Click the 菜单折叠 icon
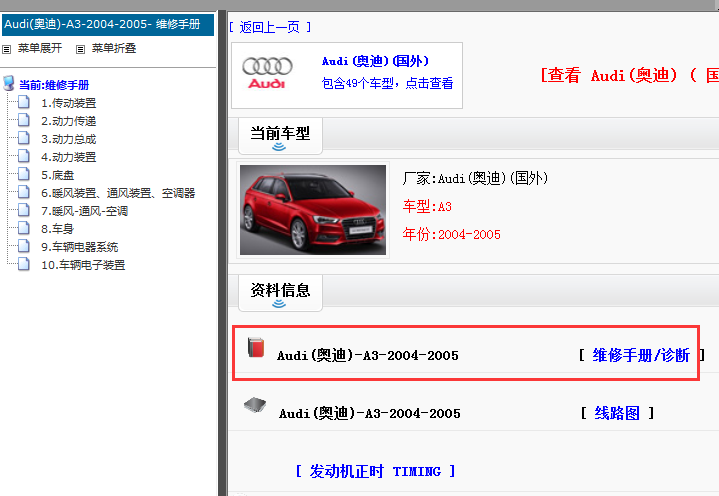The image size is (719, 496). [80, 49]
